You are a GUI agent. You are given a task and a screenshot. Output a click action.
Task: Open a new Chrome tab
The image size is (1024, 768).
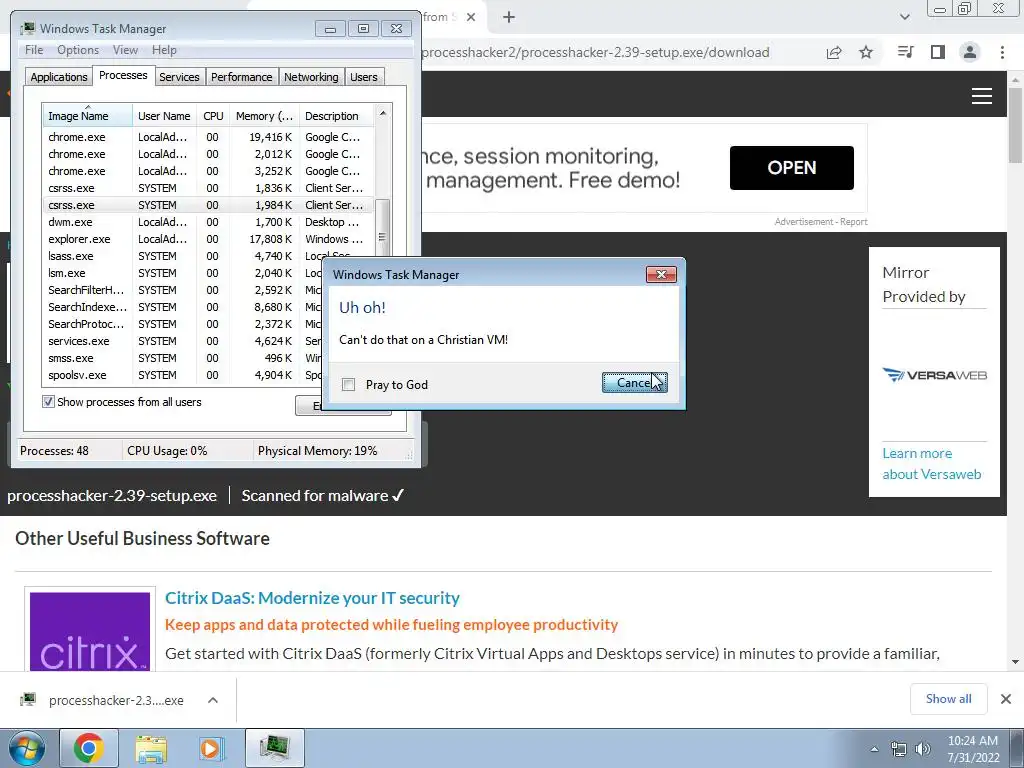(x=509, y=17)
